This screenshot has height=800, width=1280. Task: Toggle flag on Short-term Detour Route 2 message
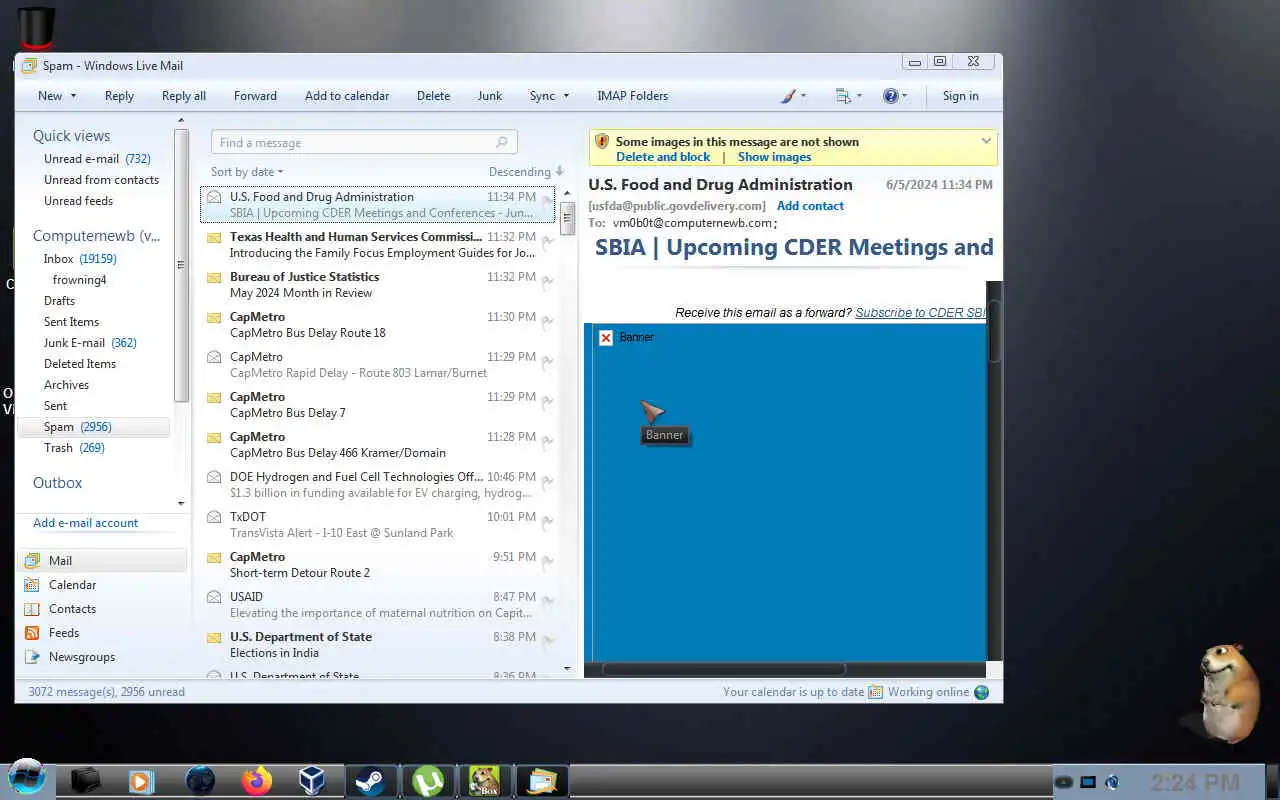click(548, 562)
